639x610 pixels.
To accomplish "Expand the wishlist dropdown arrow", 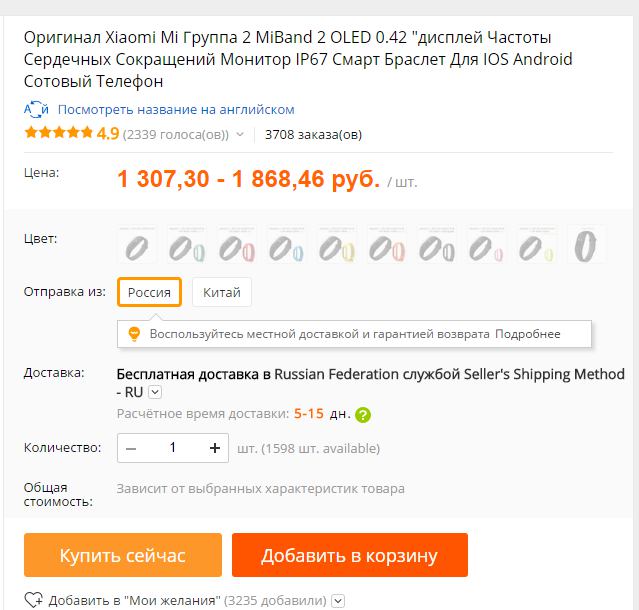I will click(338, 601).
